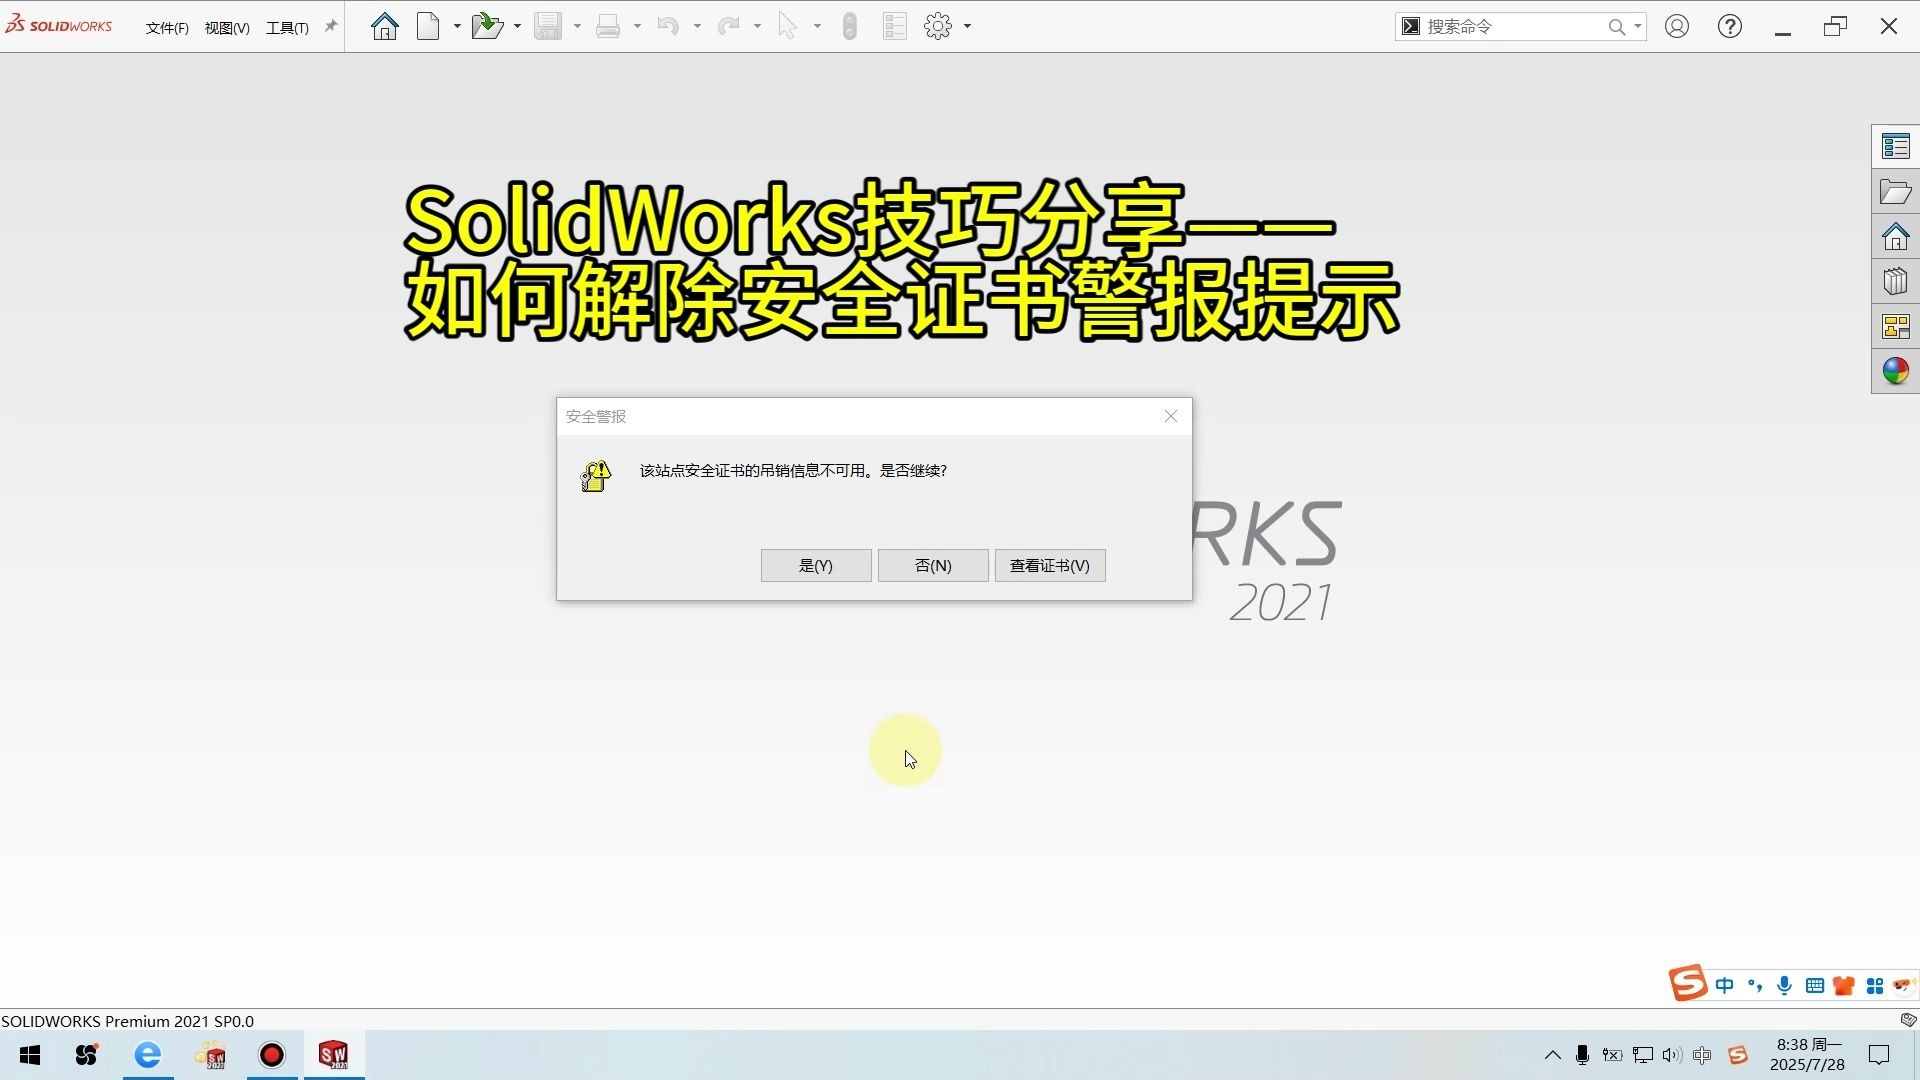Expand the Undo history dropdown arrow
The width and height of the screenshot is (1920, 1080).
697,26
